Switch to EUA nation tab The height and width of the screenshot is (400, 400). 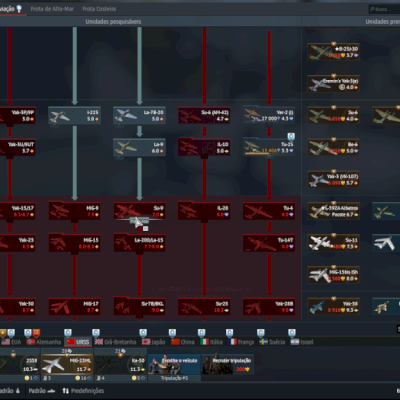tap(11, 342)
